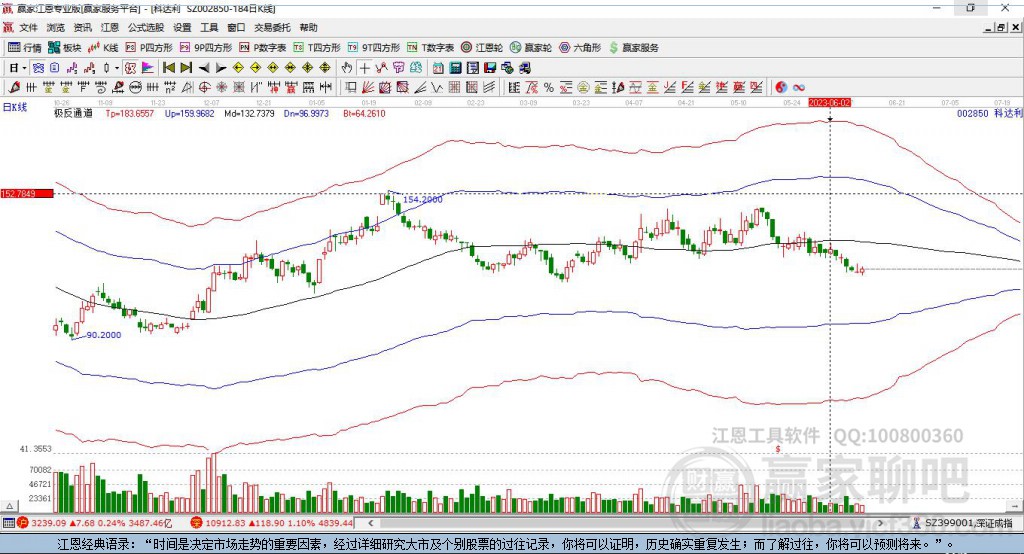Open the T数字表 time table
The width and height of the screenshot is (1024, 554).
click(x=430, y=48)
